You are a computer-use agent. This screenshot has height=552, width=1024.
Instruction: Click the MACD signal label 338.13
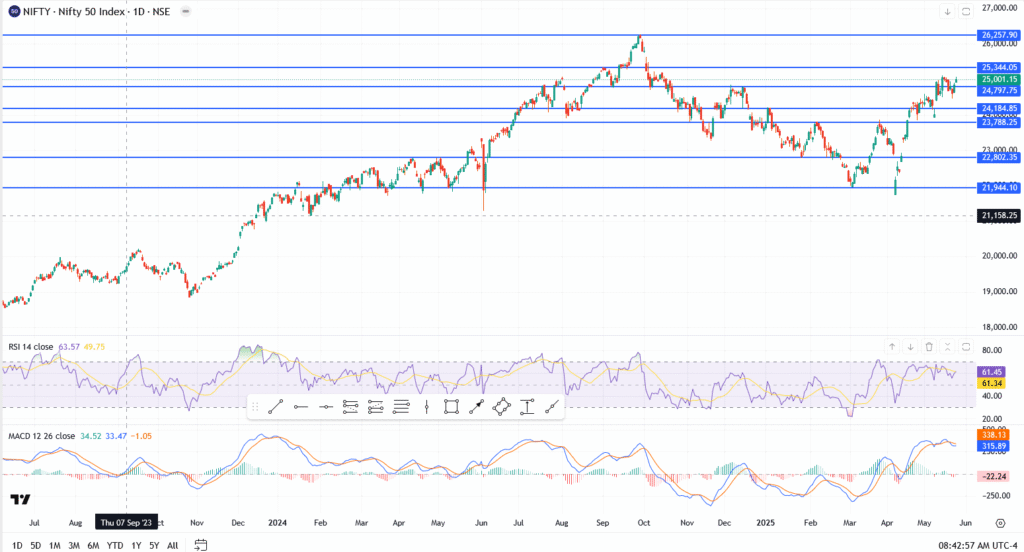(993, 434)
